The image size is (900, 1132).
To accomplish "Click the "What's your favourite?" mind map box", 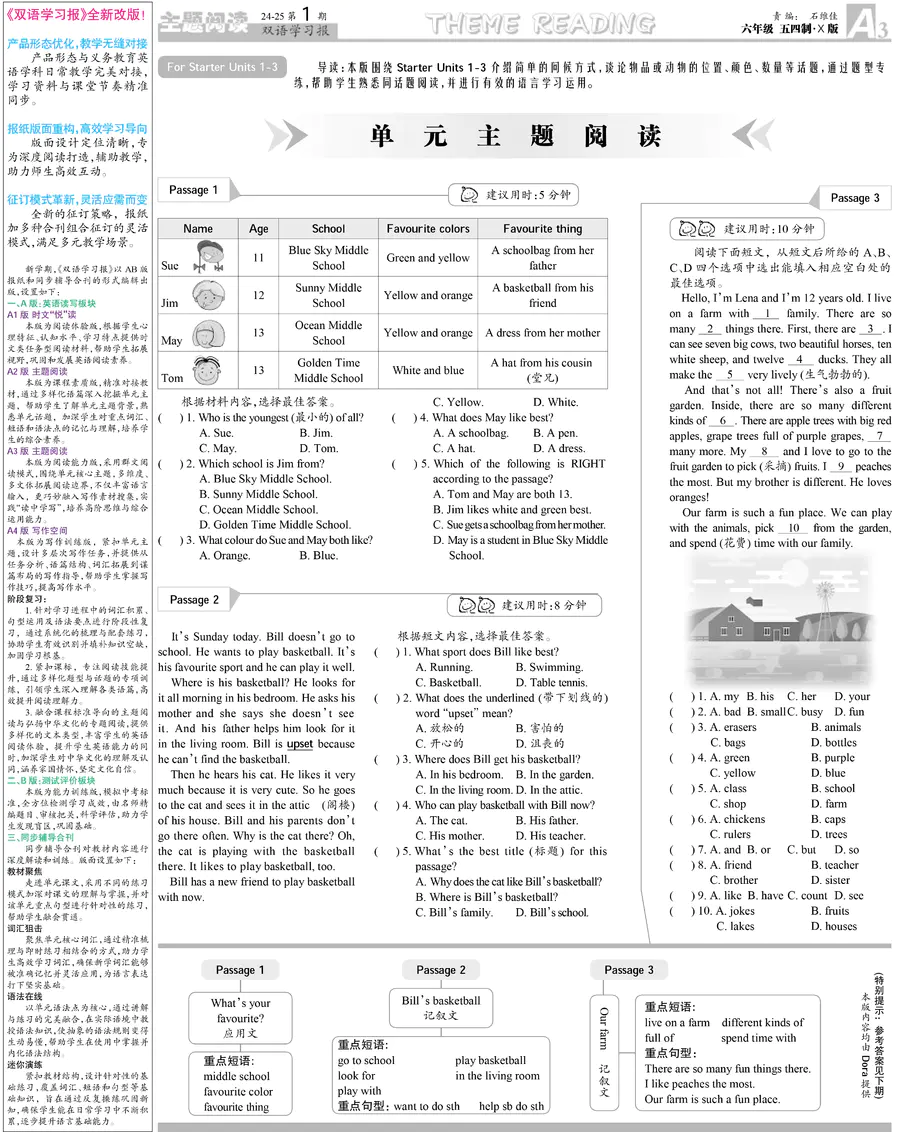I will point(240,1017).
